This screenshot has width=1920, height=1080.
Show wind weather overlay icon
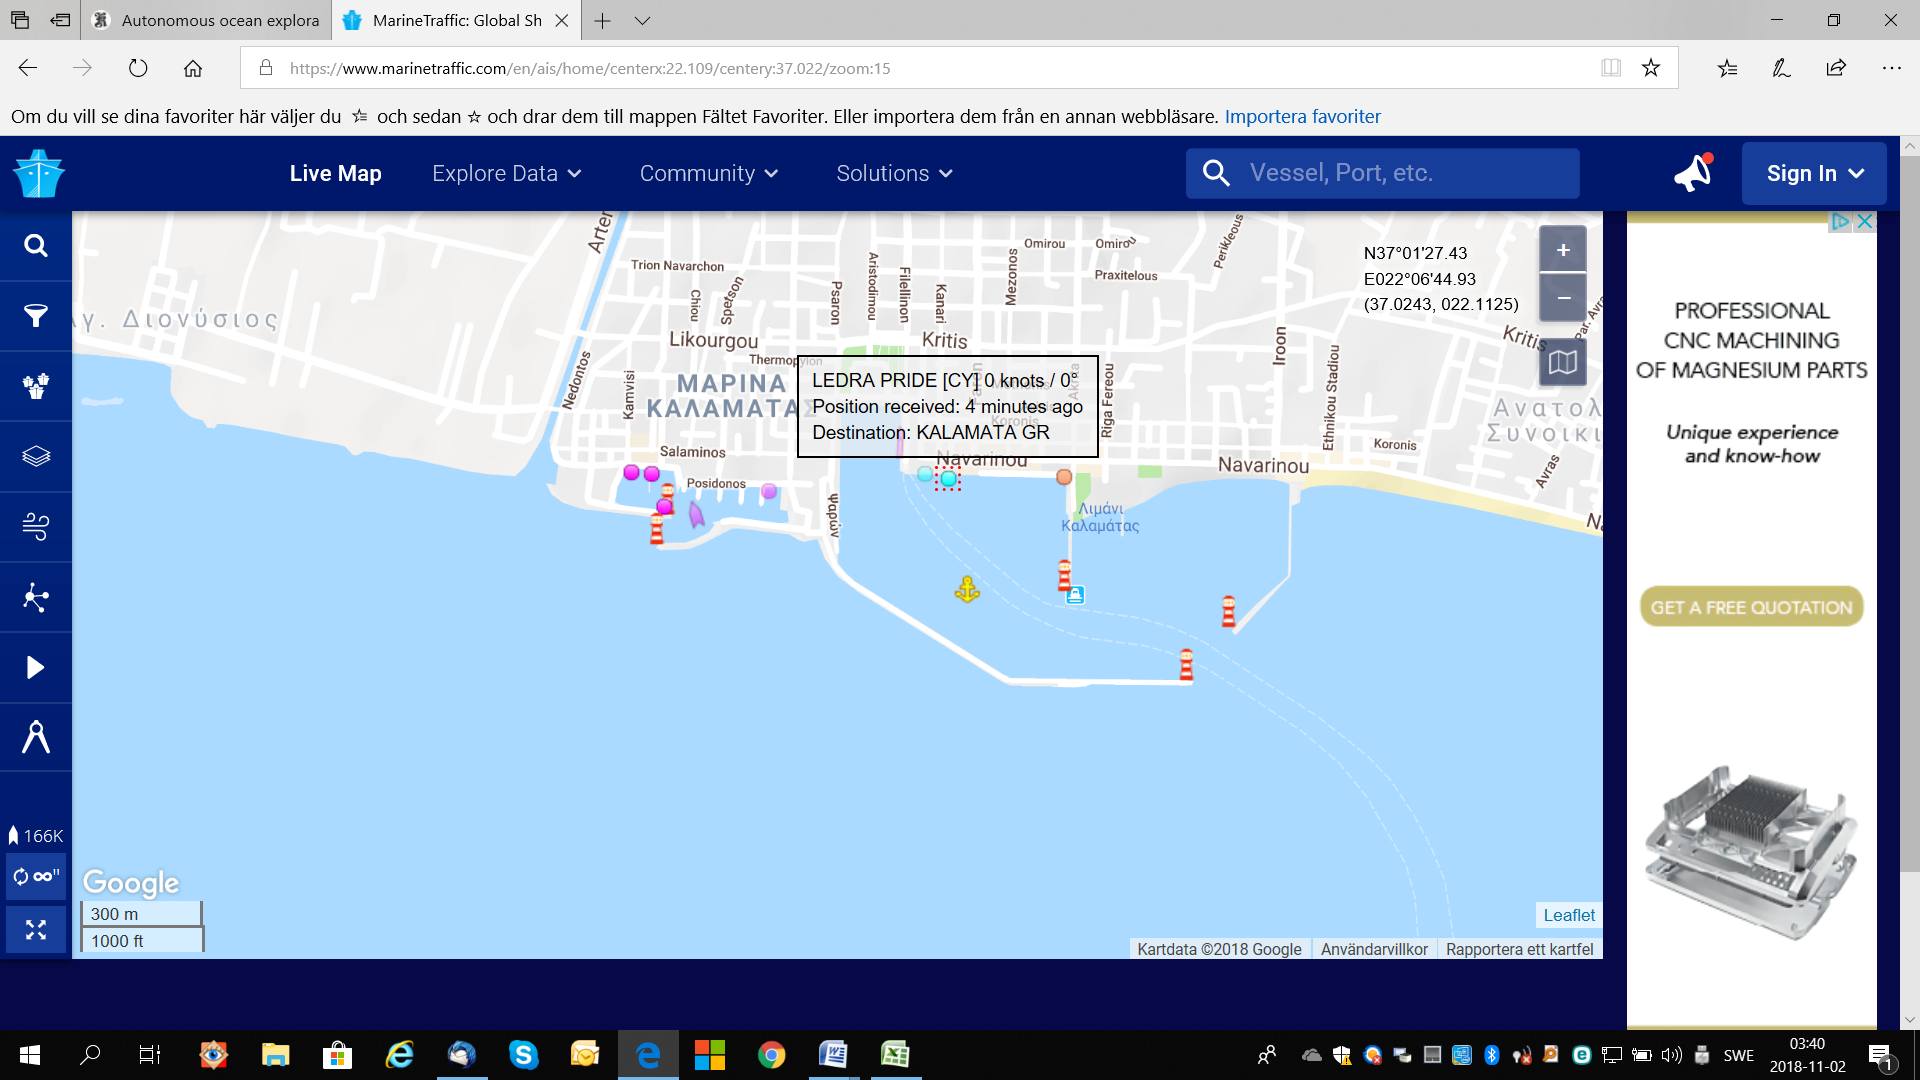[36, 526]
